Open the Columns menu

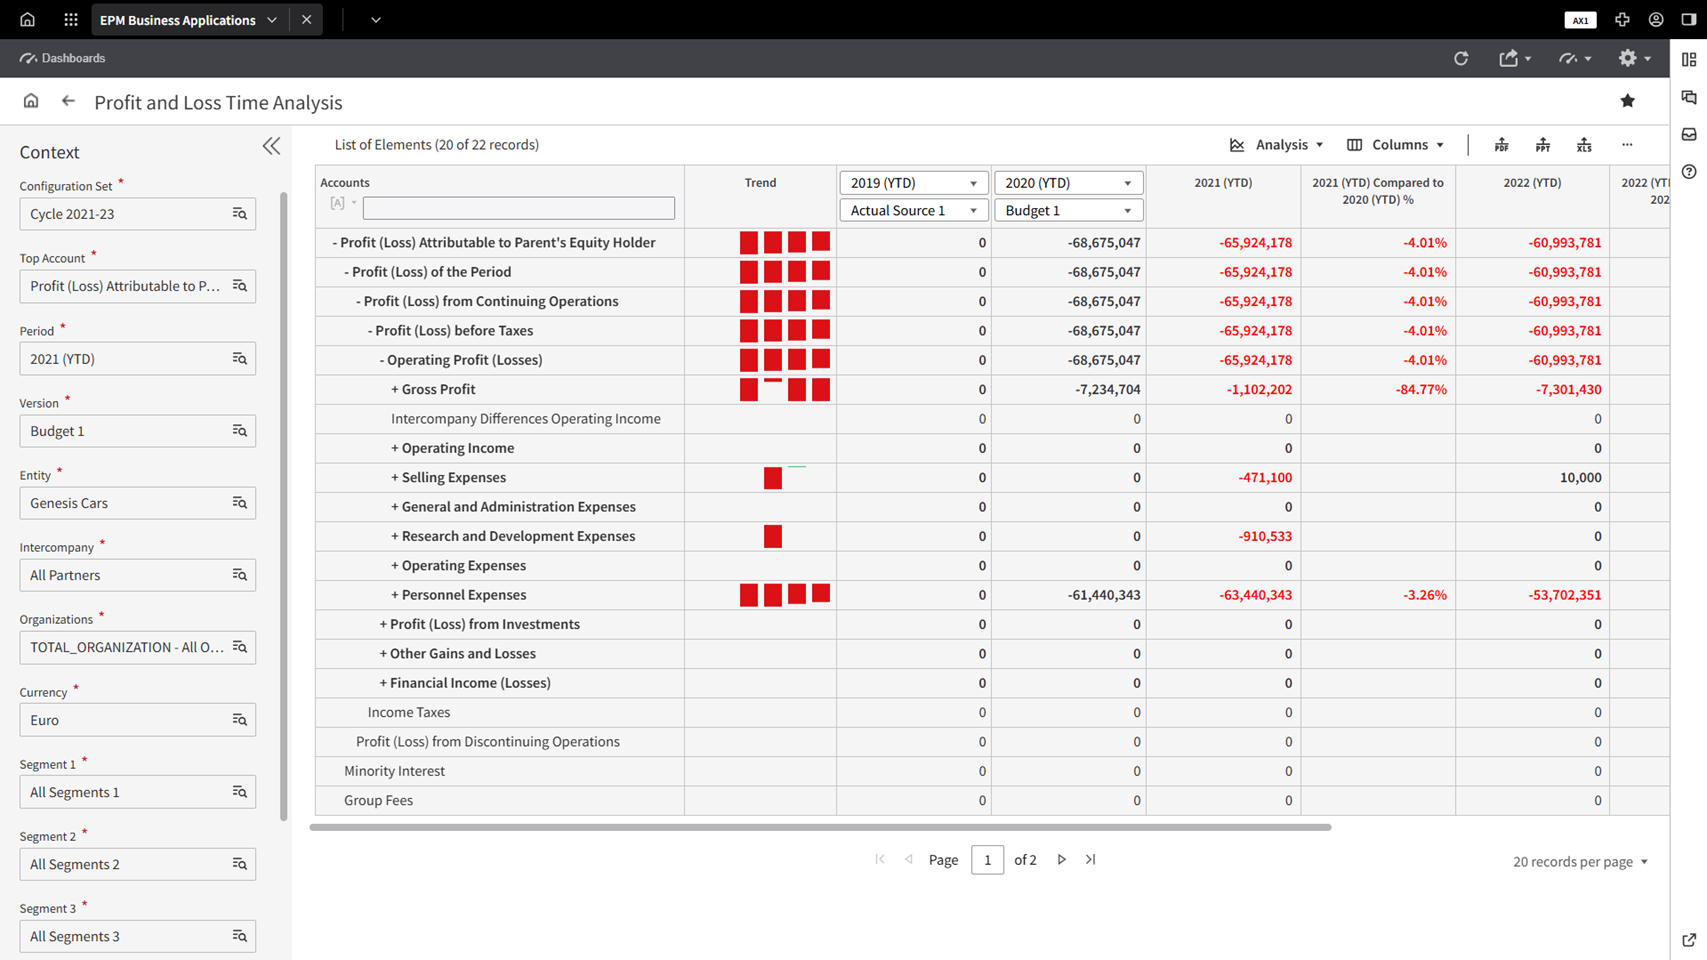[x=1395, y=145]
